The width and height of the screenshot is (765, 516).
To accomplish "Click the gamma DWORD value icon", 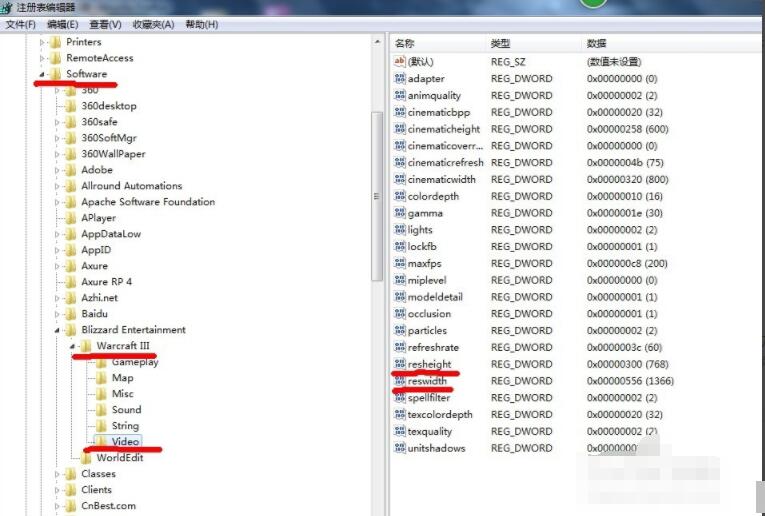I will [x=399, y=213].
